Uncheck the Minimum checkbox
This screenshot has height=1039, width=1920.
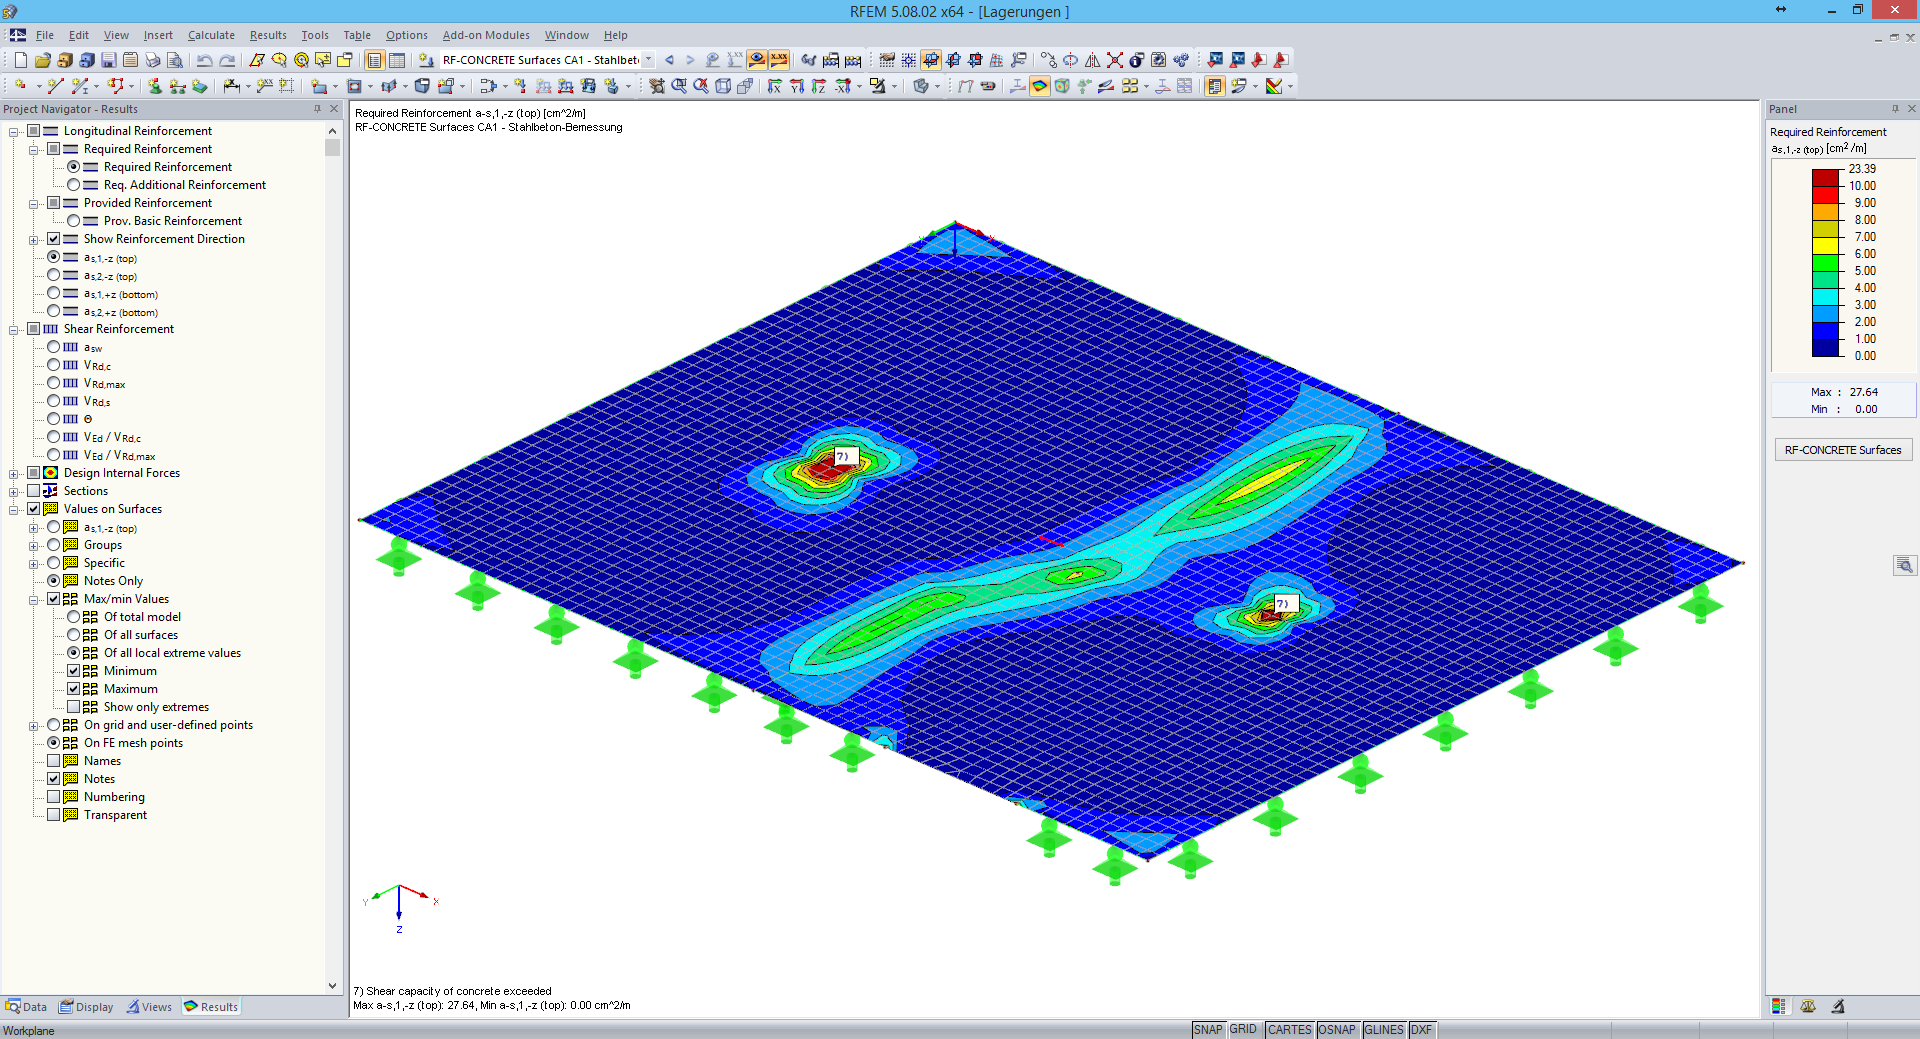(x=74, y=671)
